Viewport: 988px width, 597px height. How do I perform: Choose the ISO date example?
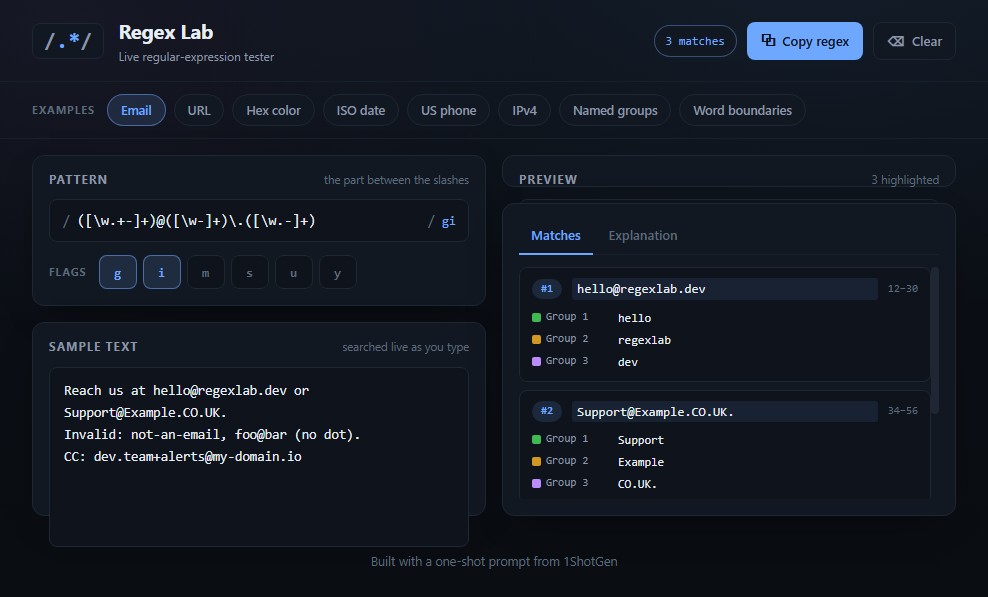pos(360,110)
